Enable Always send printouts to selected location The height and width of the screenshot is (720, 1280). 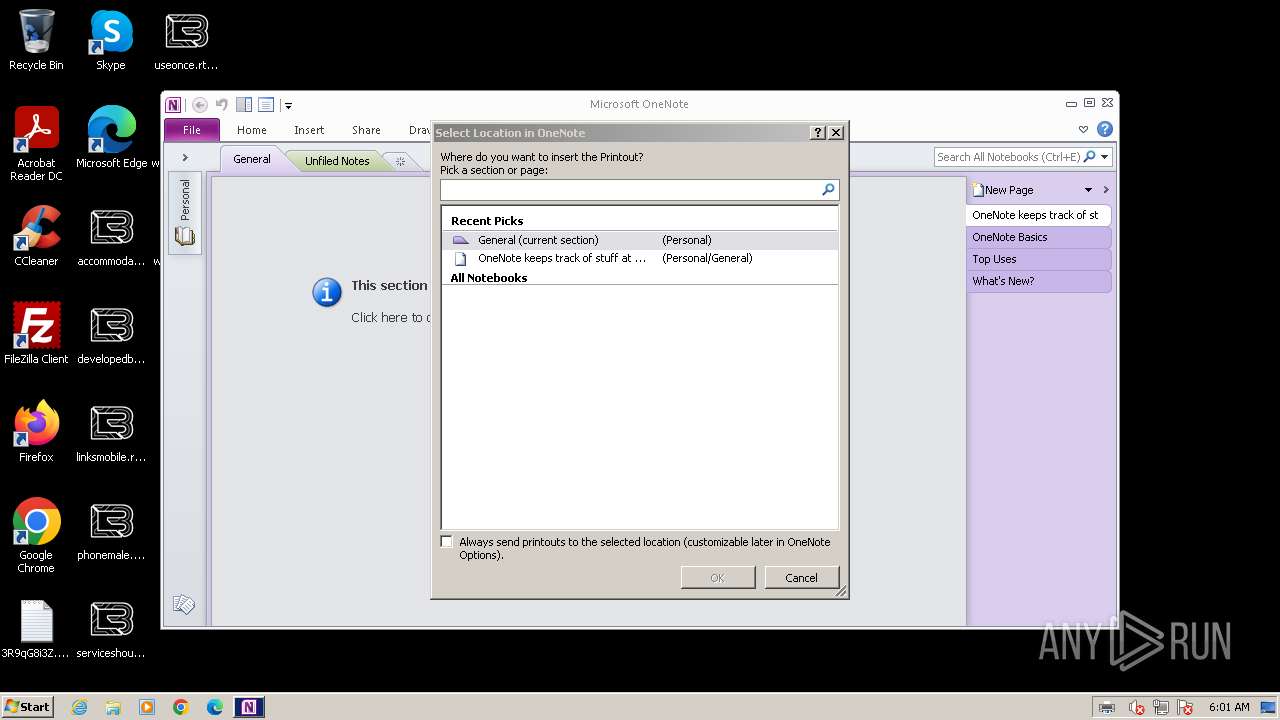[447, 542]
